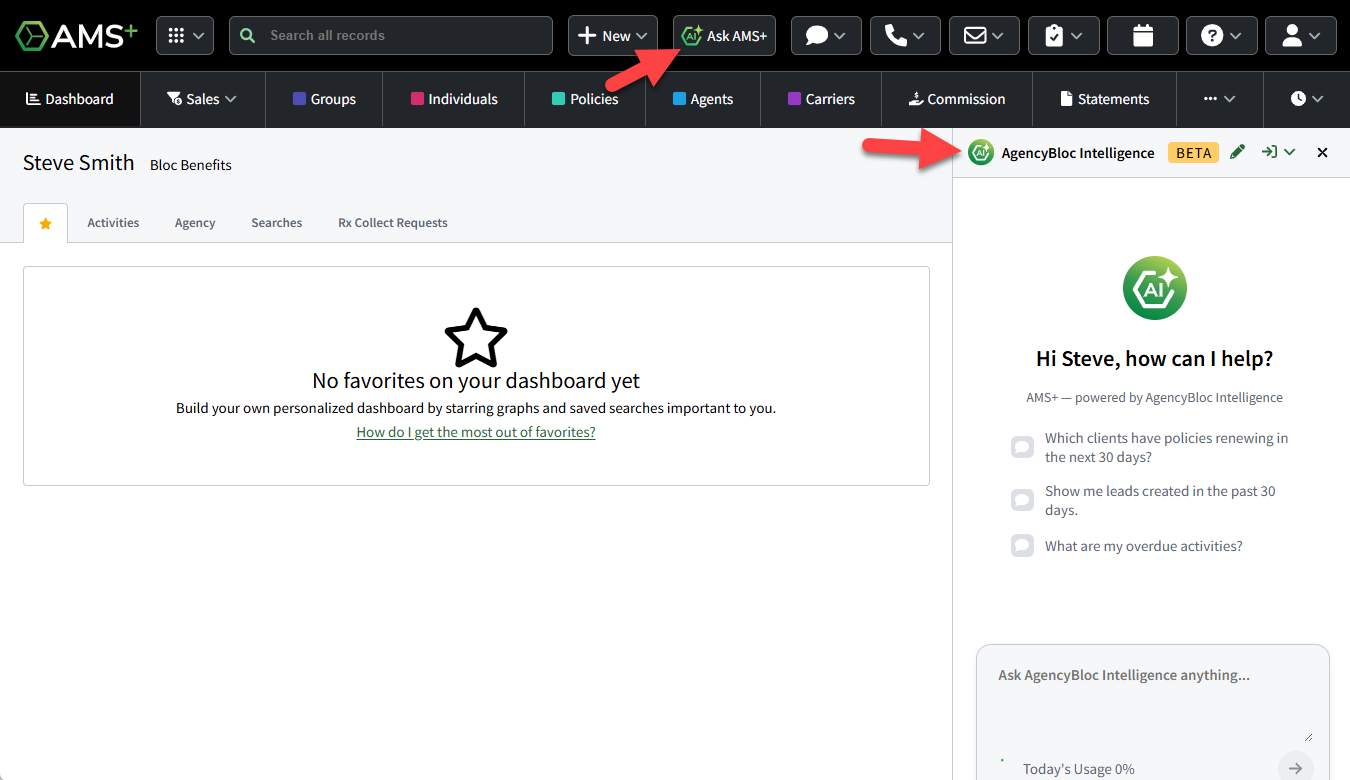Image resolution: width=1350 pixels, height=780 pixels.
Task: Open Groups in the nav bar
Action: [324, 99]
